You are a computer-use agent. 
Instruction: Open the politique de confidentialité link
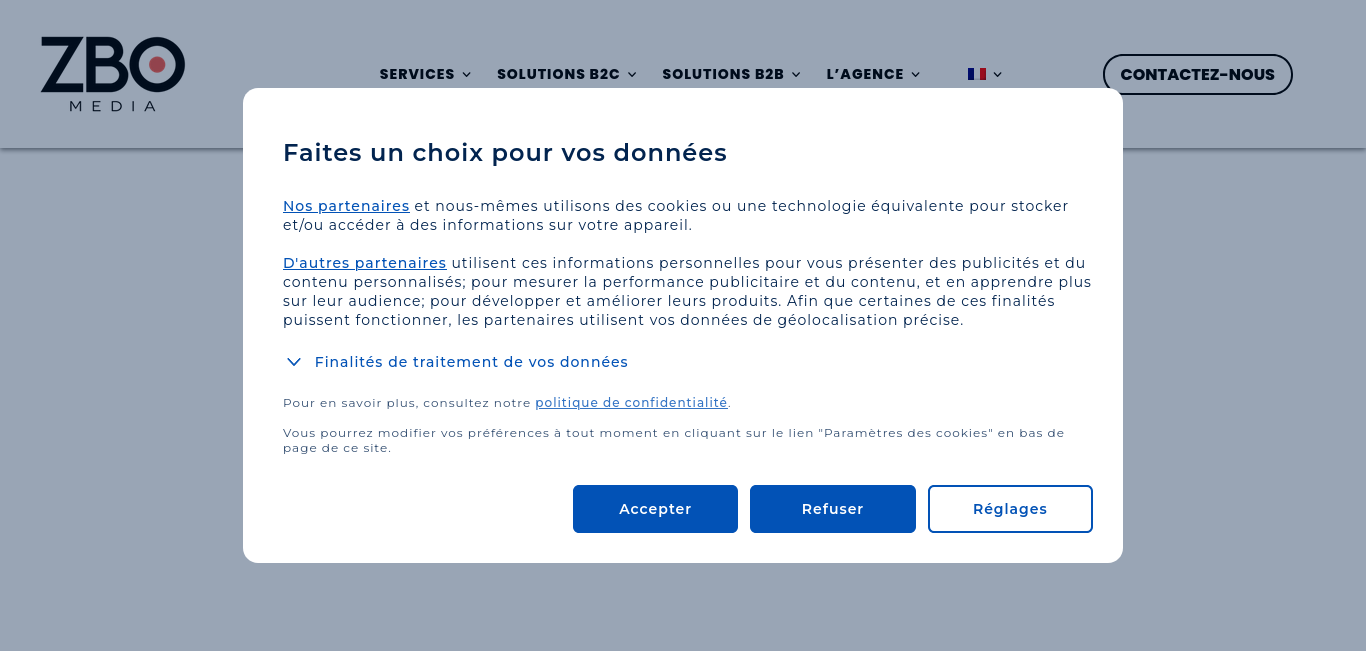pos(631,403)
